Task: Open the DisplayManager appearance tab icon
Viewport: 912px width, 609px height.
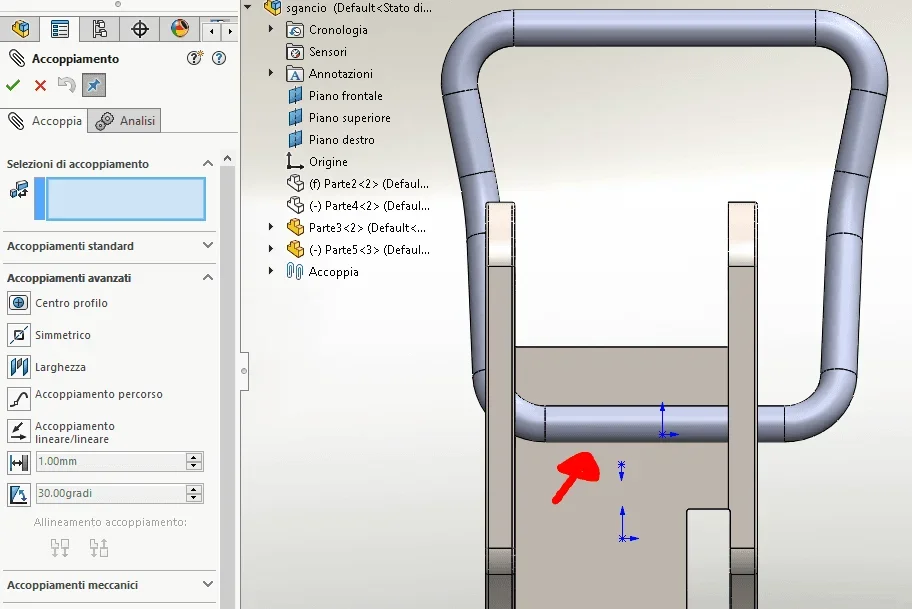Action: tap(180, 29)
